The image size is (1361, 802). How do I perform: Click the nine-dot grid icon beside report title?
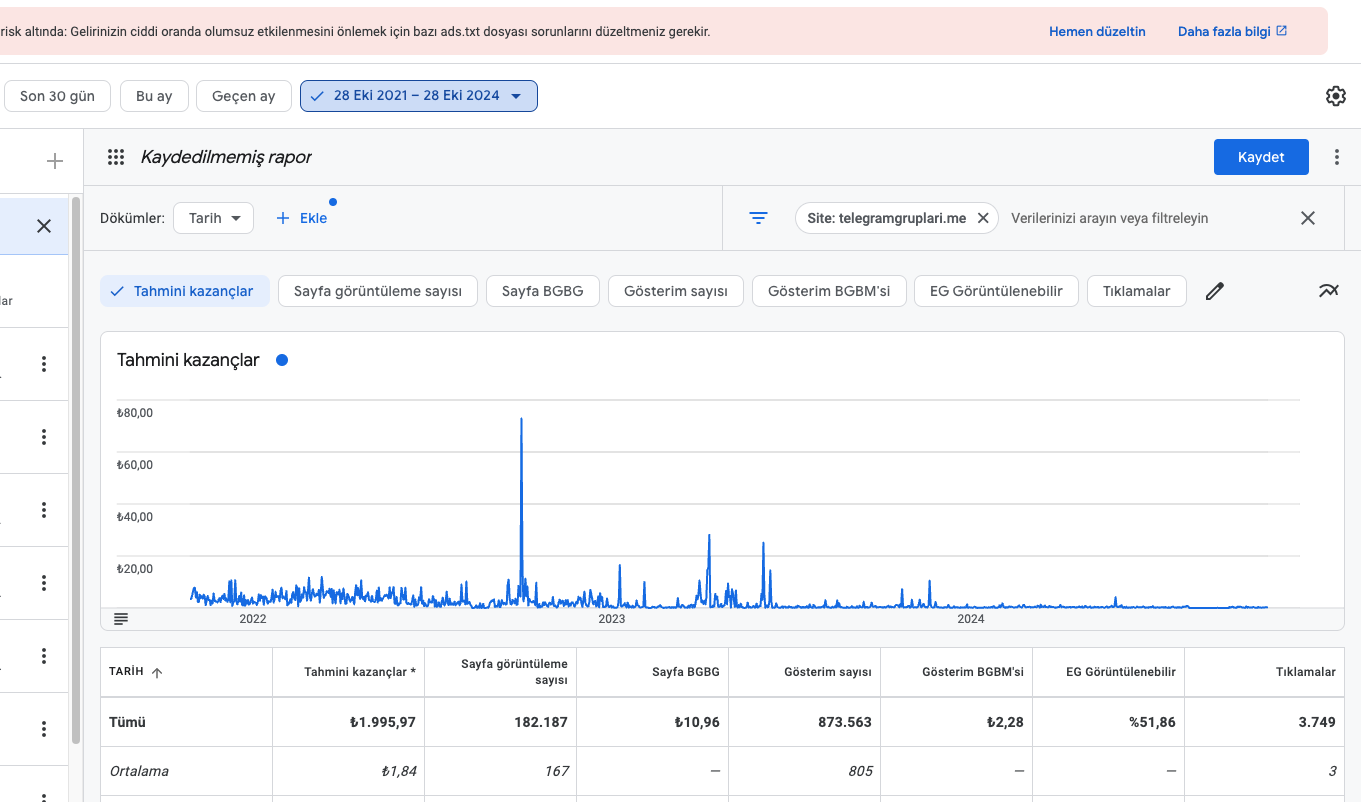116,157
